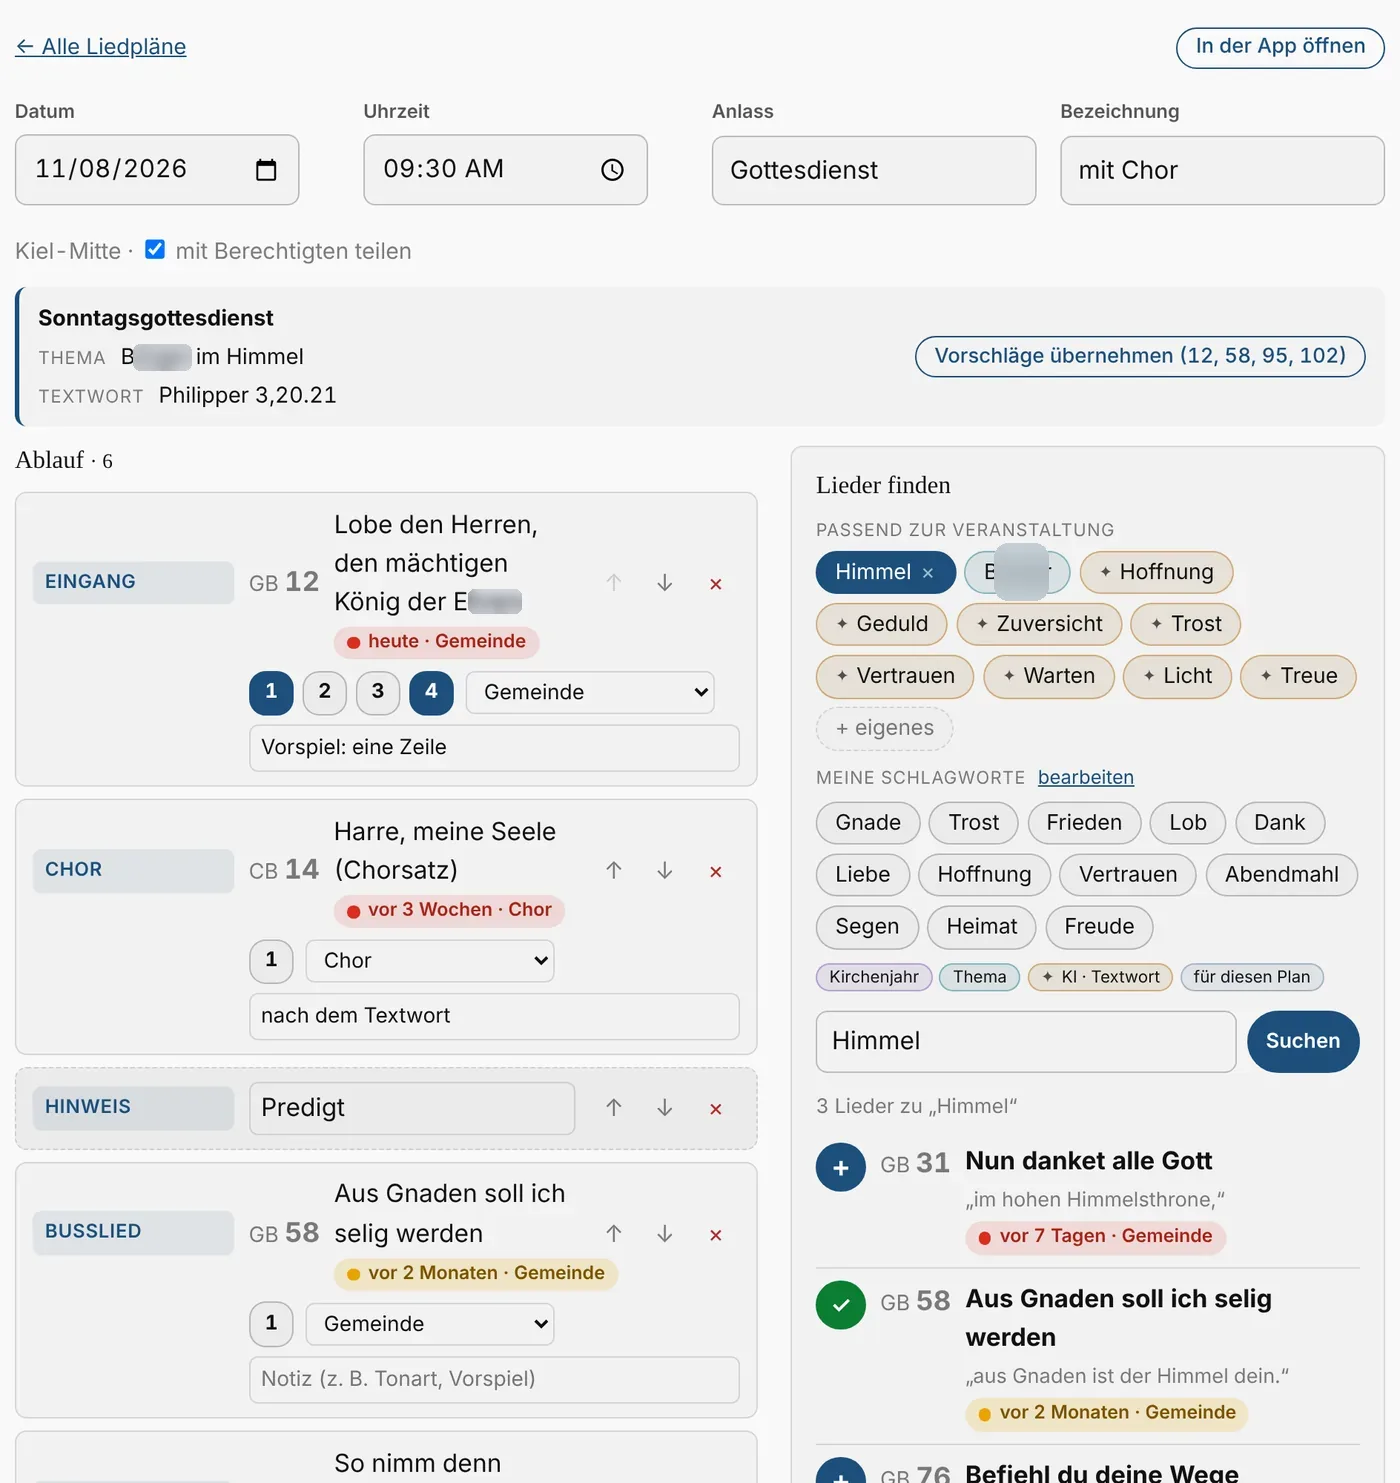Toggle verse 1 of Lobe den Herren
This screenshot has height=1483, width=1400.
point(271,692)
